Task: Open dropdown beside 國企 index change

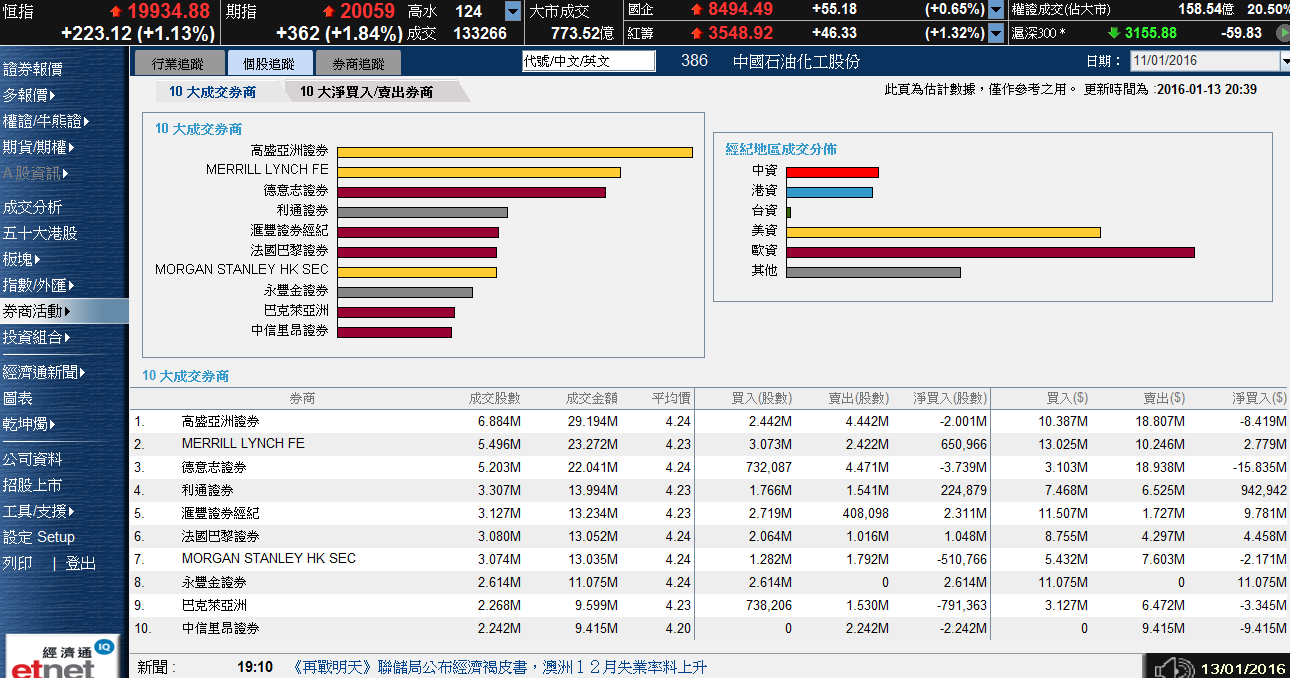Action: click(996, 10)
